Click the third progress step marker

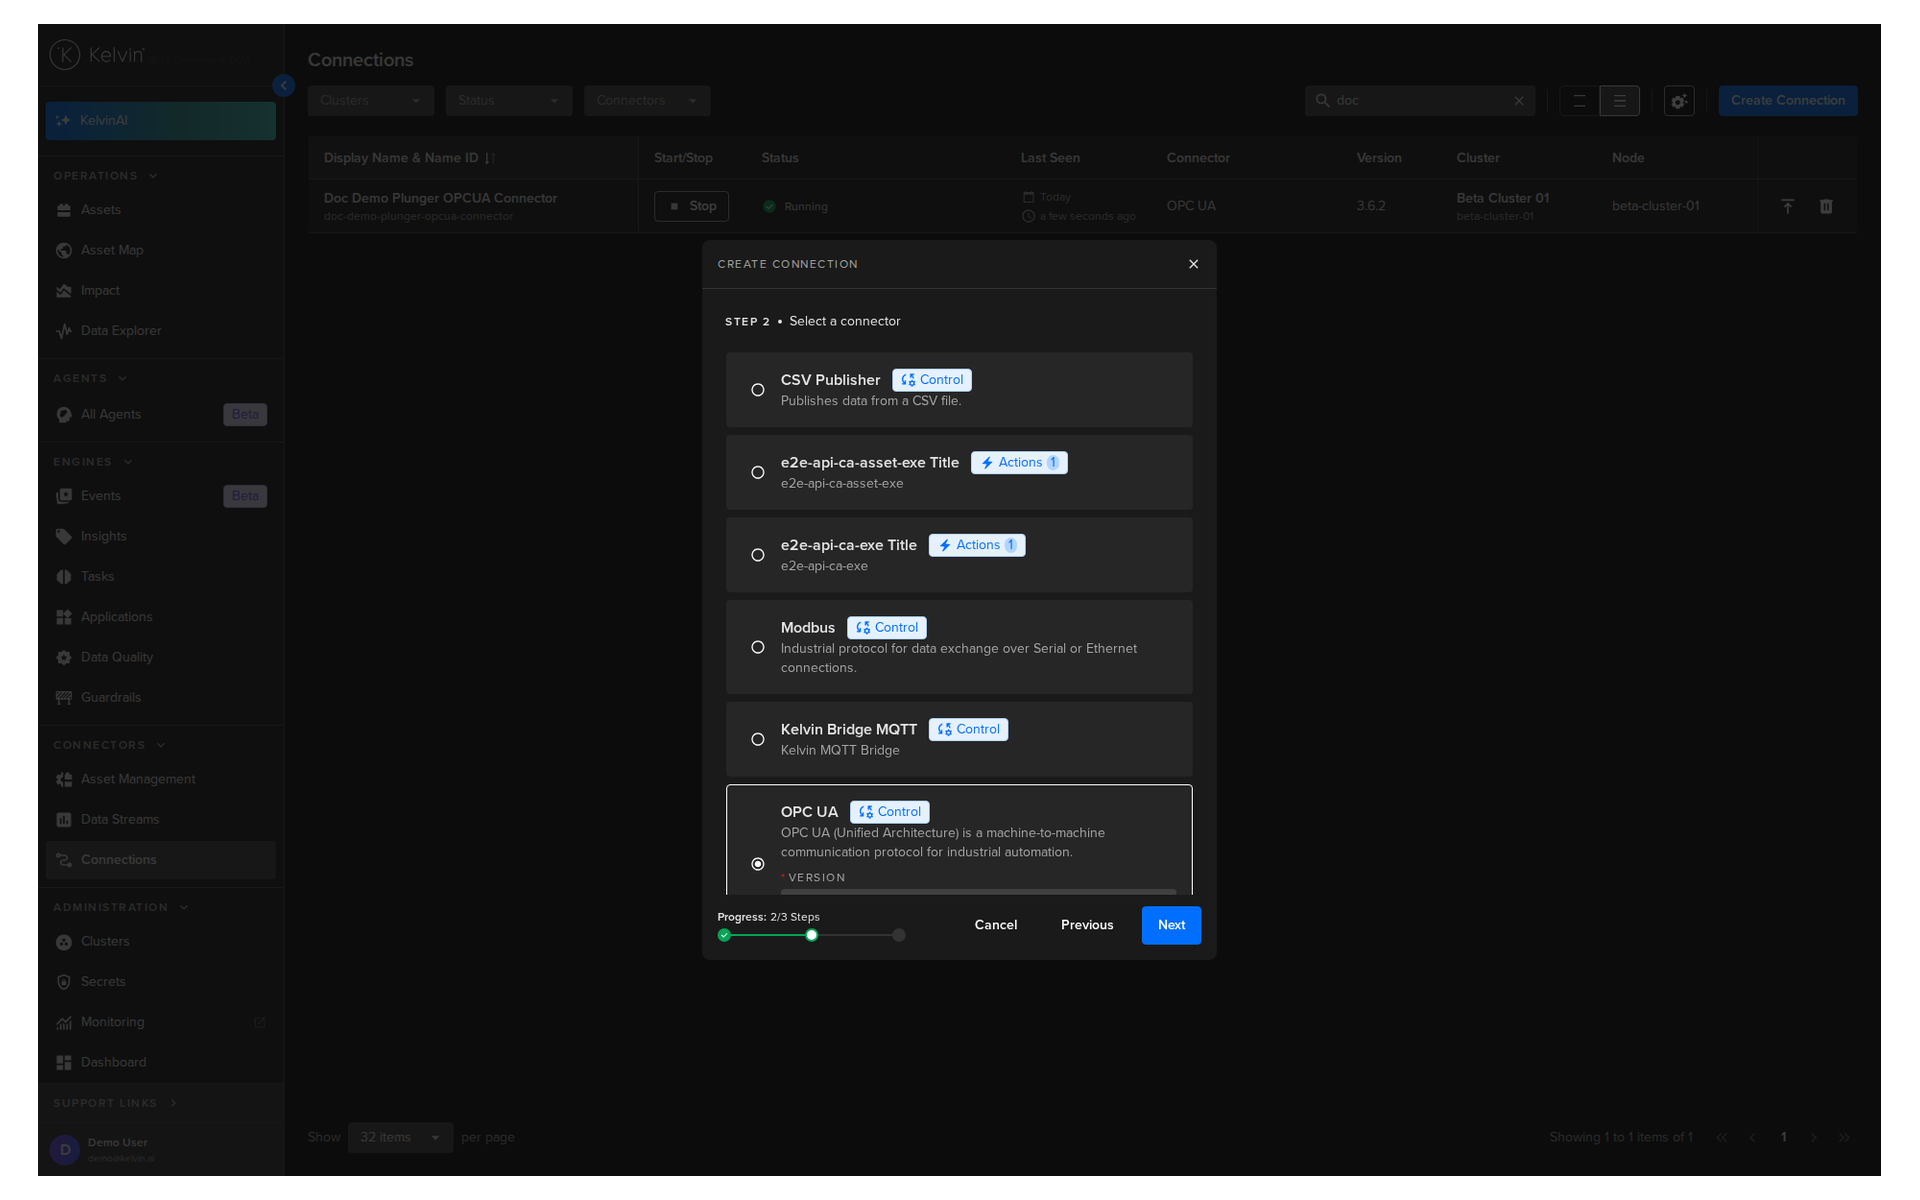click(x=899, y=935)
